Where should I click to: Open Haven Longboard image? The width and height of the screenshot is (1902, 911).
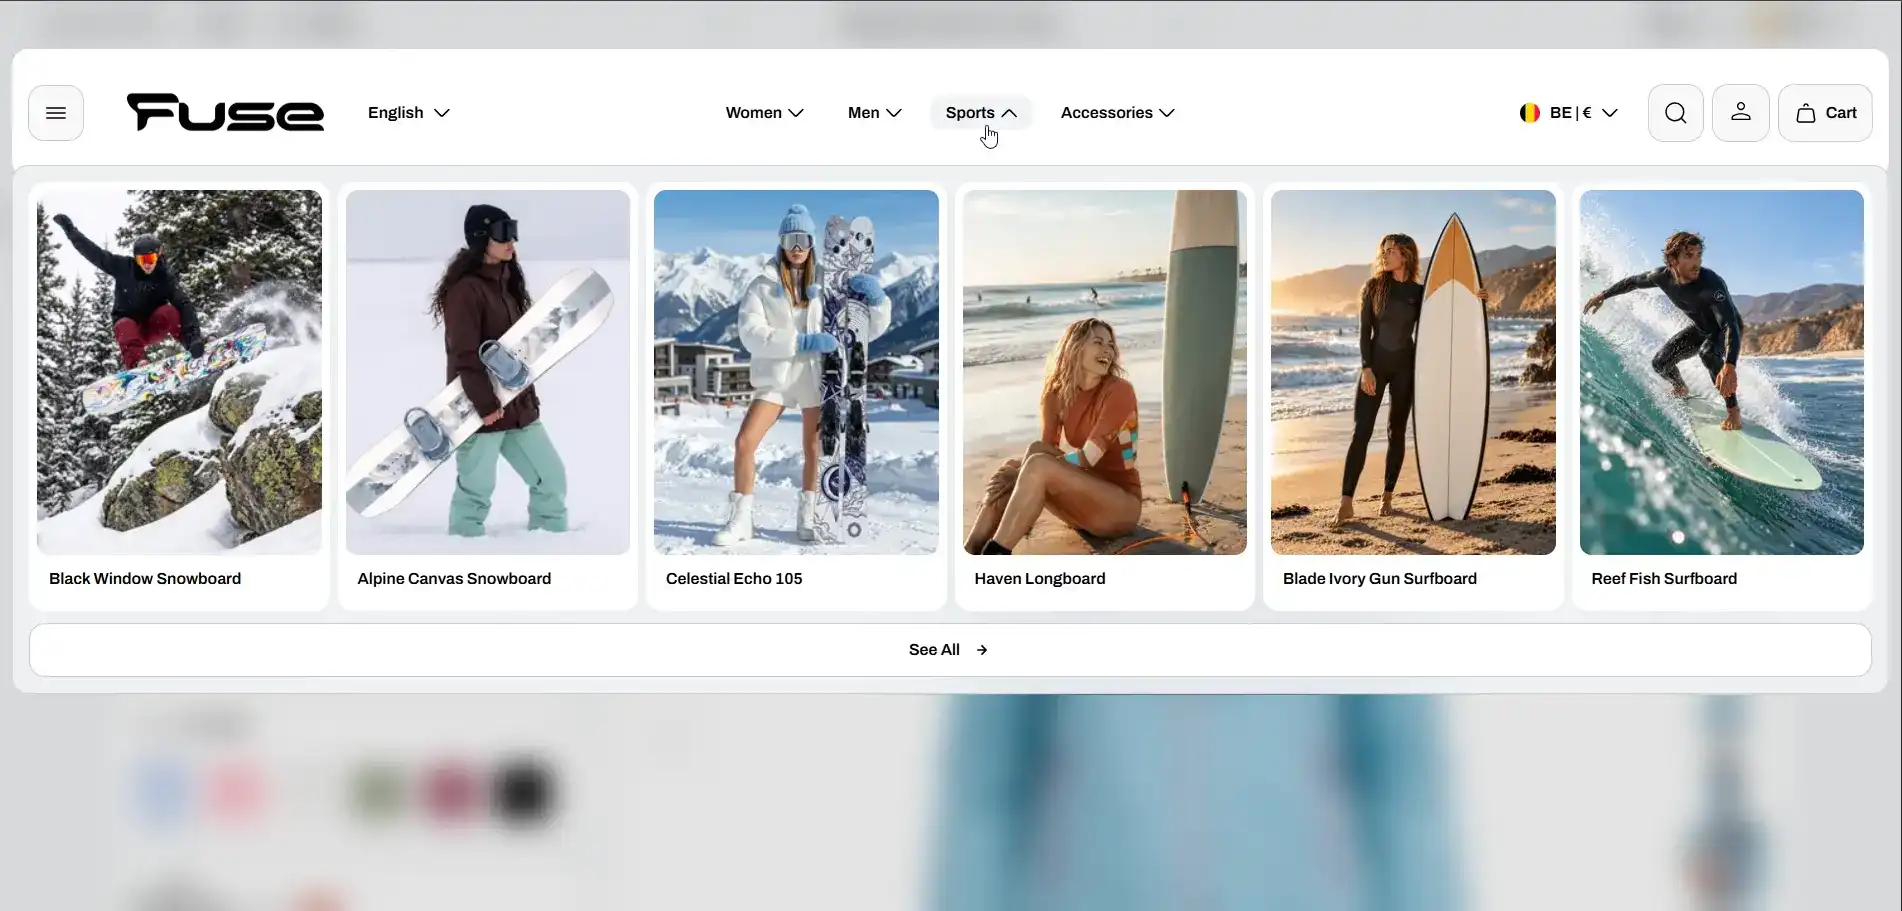pyautogui.click(x=1105, y=372)
